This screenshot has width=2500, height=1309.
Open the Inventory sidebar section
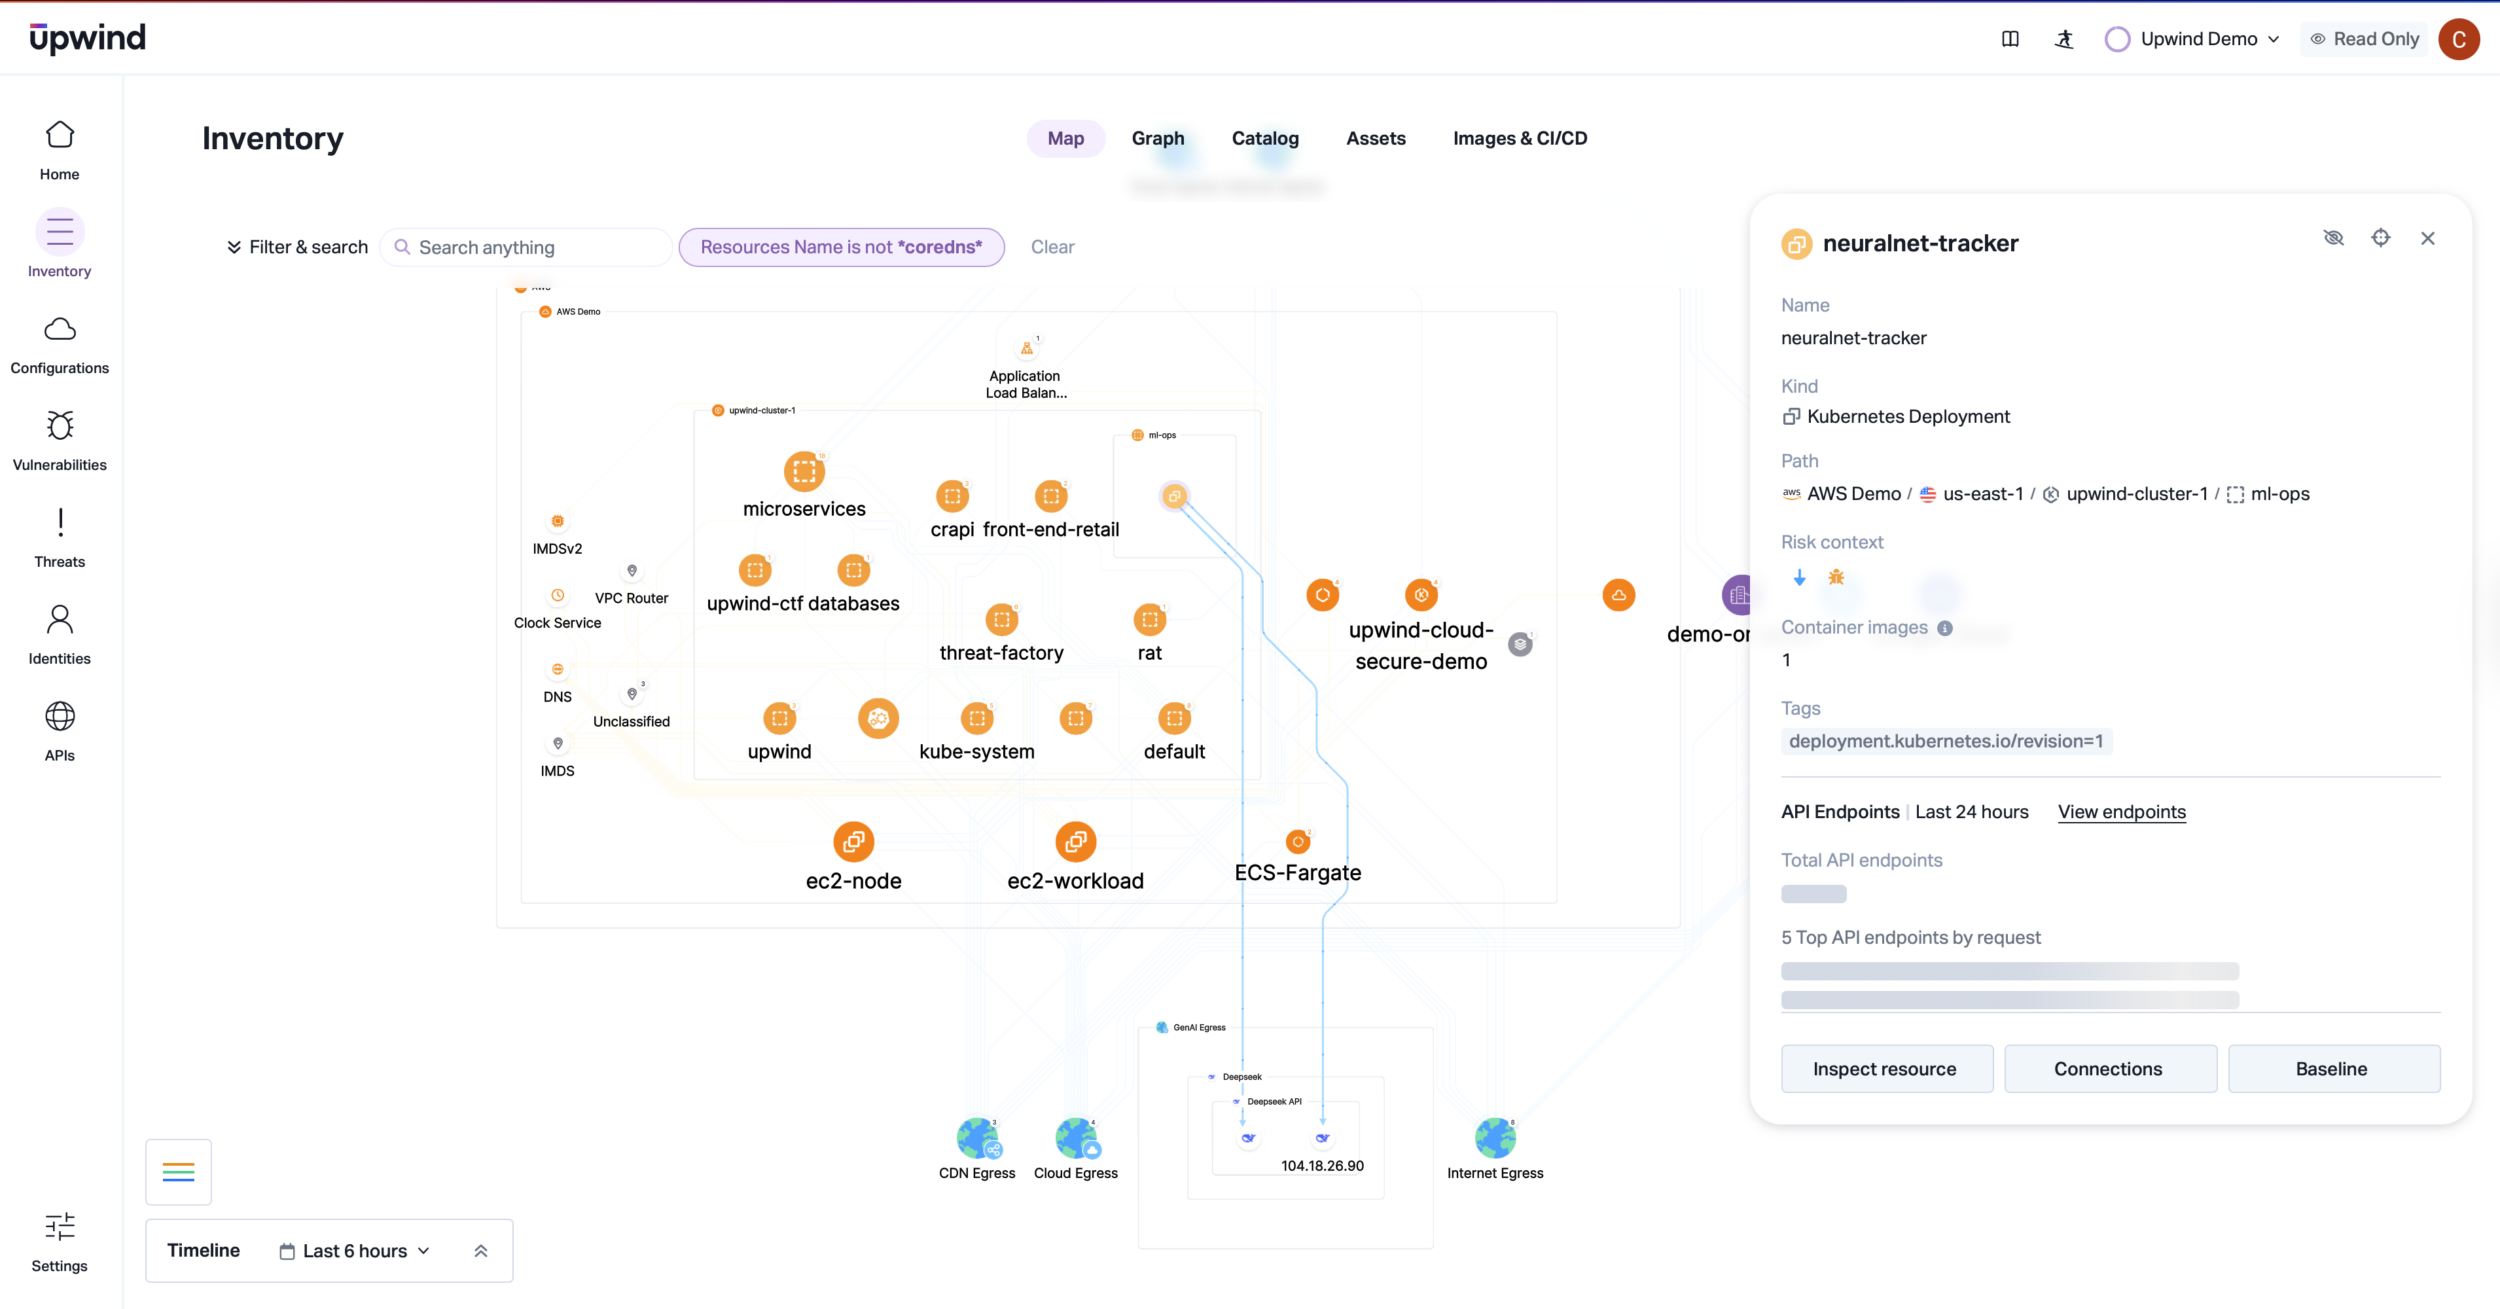(x=59, y=245)
